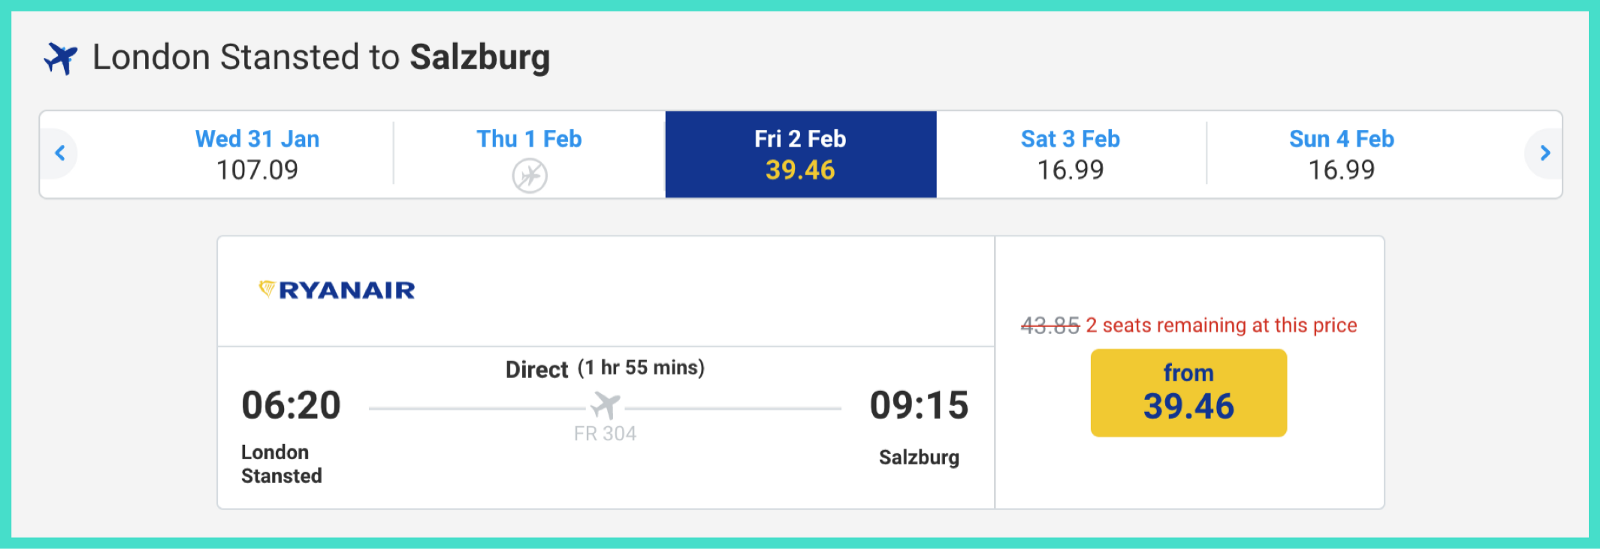Click the blue airplane icon beside route title
Image resolution: width=1600 pixels, height=549 pixels.
pyautogui.click(x=61, y=59)
